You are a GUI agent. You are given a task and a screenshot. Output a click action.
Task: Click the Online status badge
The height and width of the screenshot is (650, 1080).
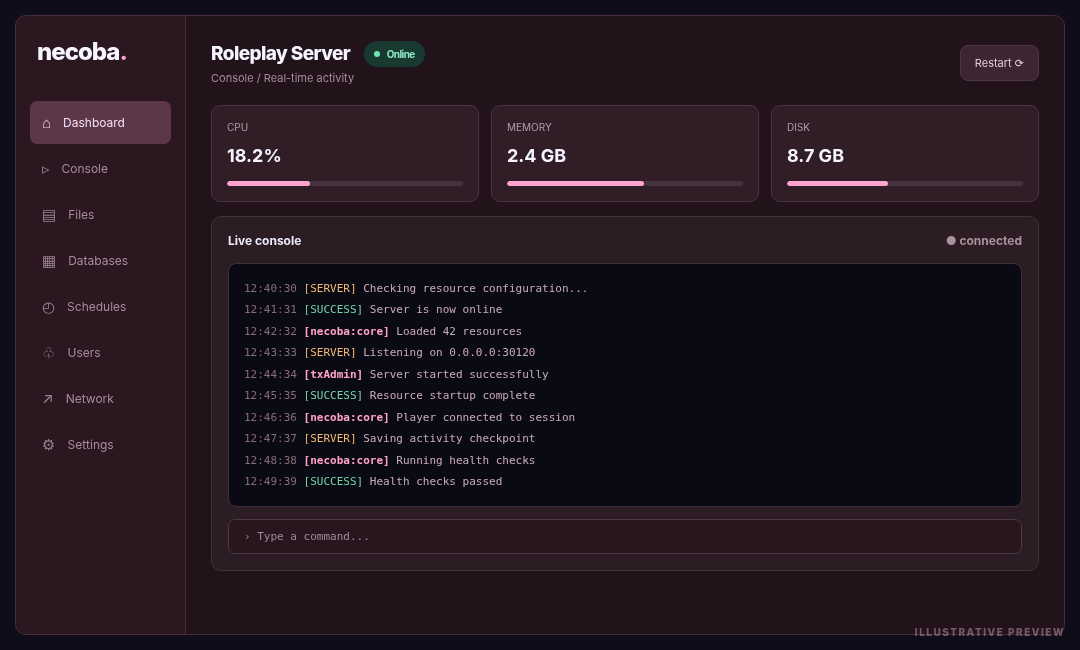click(x=394, y=54)
